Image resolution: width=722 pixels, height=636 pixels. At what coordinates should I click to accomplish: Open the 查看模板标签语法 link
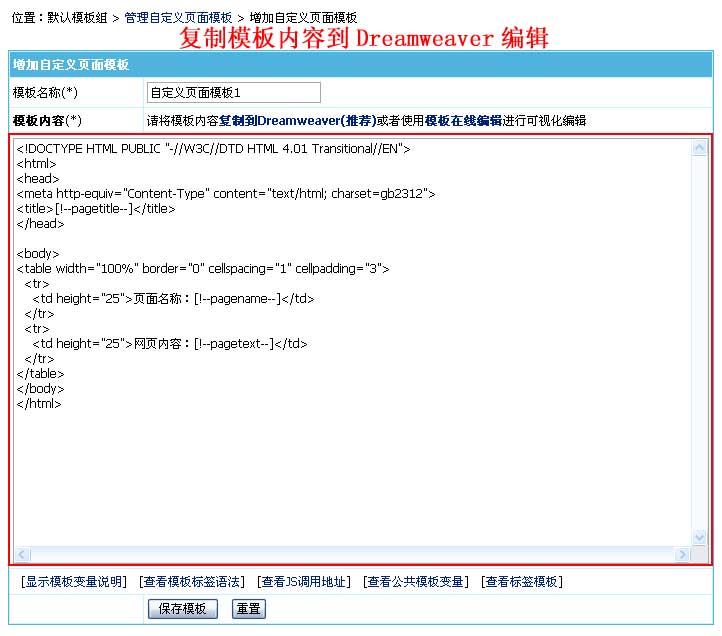tap(192, 582)
